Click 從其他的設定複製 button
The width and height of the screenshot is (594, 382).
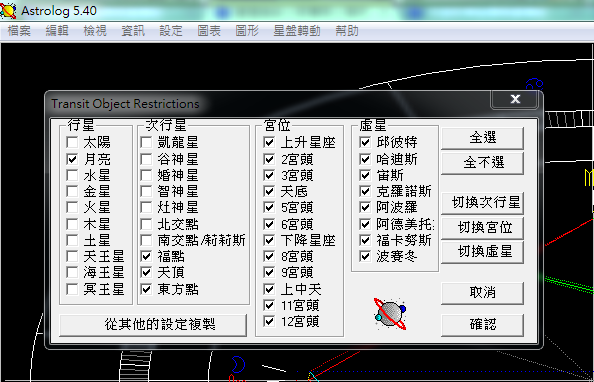coord(153,324)
